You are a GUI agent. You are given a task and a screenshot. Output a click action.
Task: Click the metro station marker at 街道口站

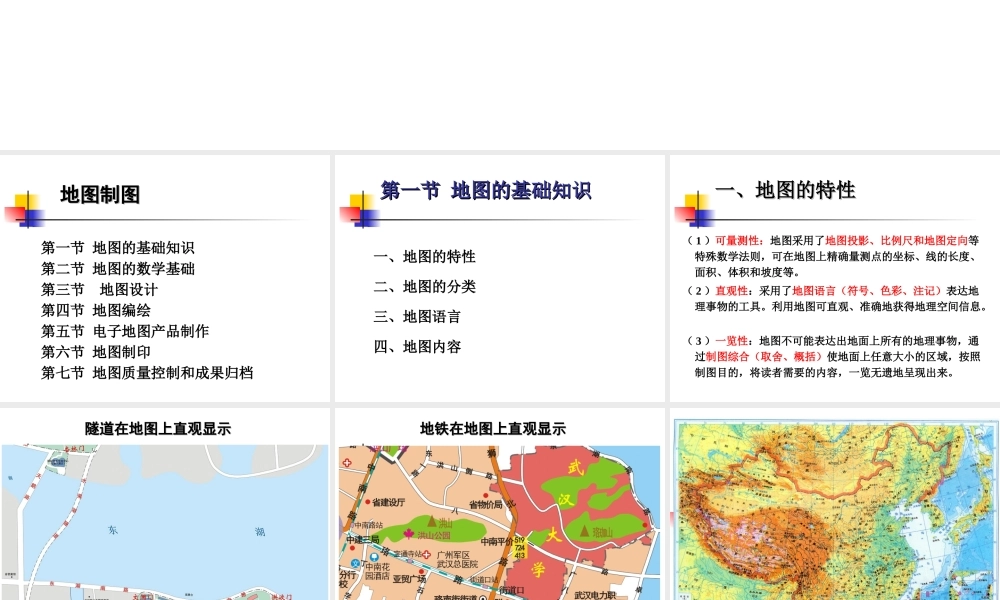486,586
